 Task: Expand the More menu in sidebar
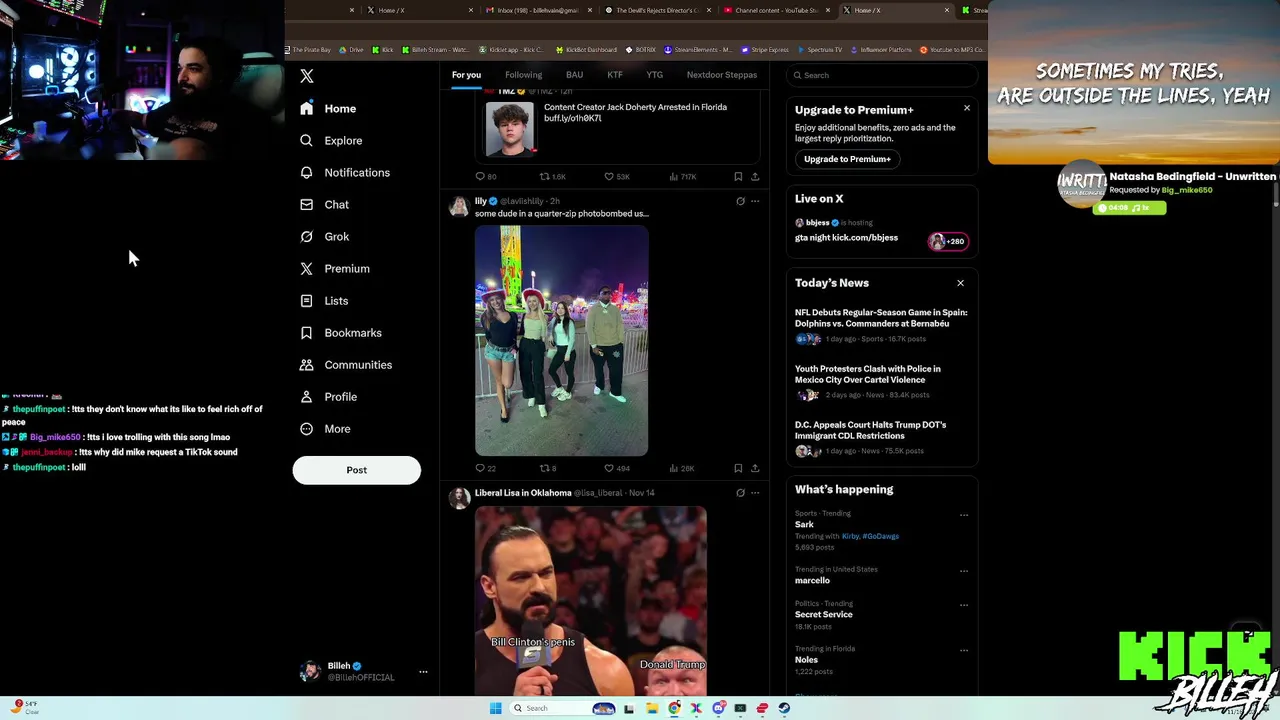click(x=325, y=428)
